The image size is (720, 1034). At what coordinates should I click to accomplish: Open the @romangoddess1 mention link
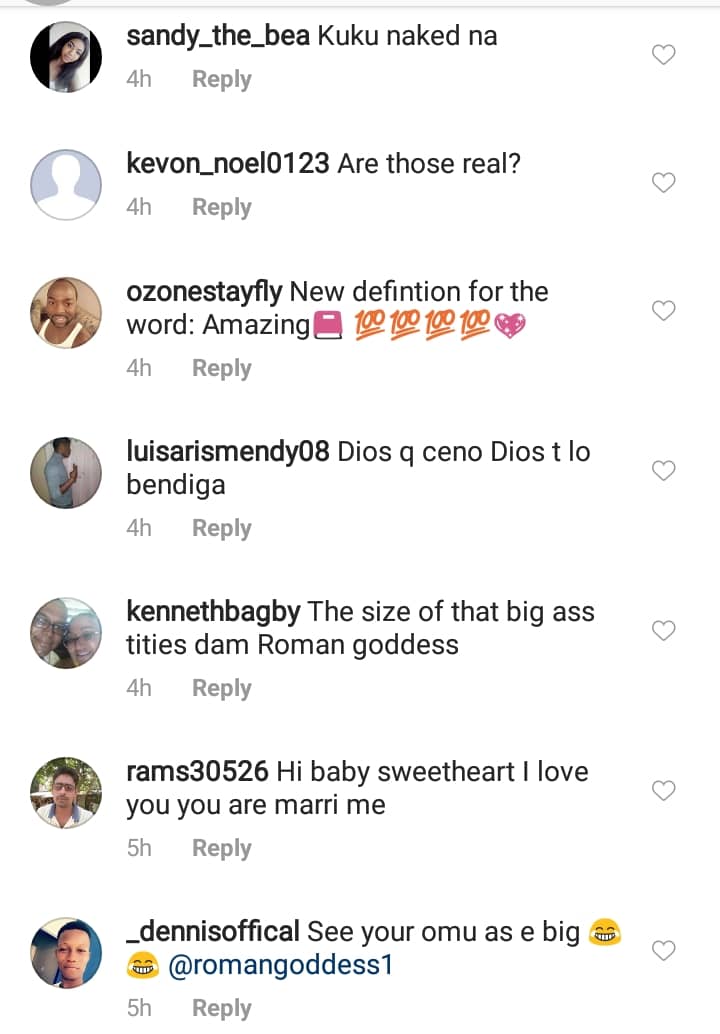tap(281, 966)
